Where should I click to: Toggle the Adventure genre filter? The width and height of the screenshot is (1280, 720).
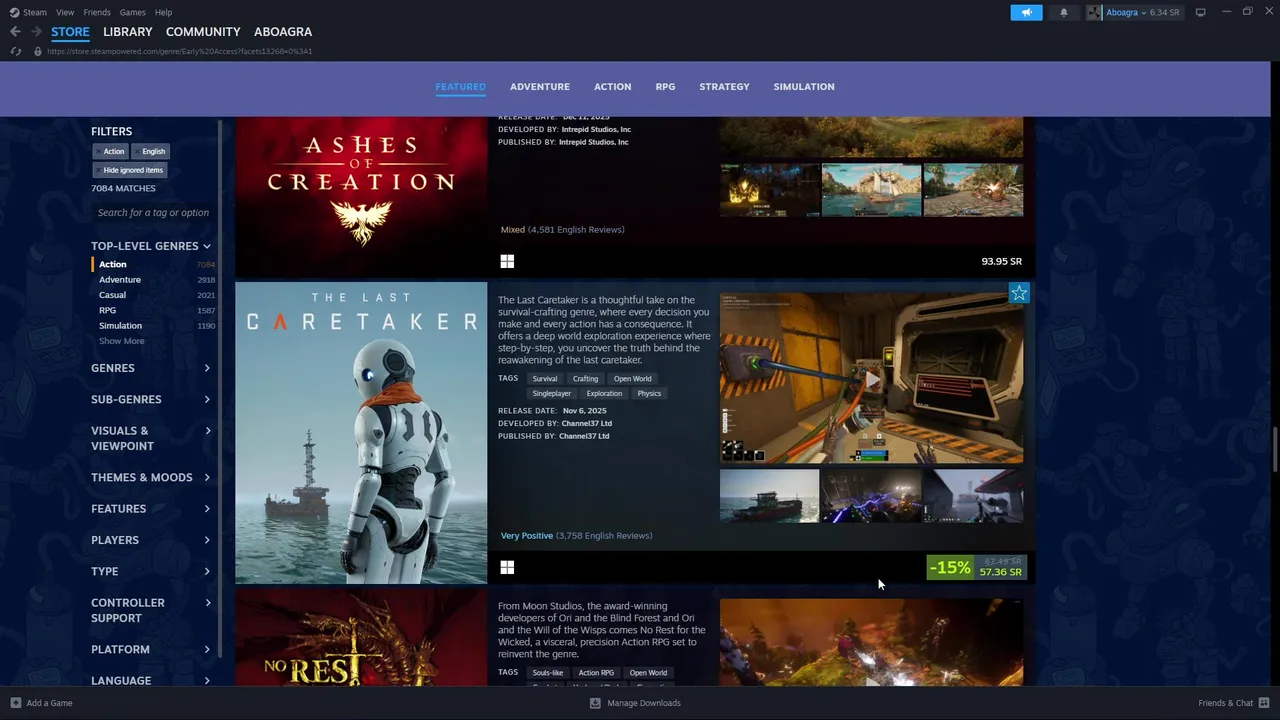[153, 280]
